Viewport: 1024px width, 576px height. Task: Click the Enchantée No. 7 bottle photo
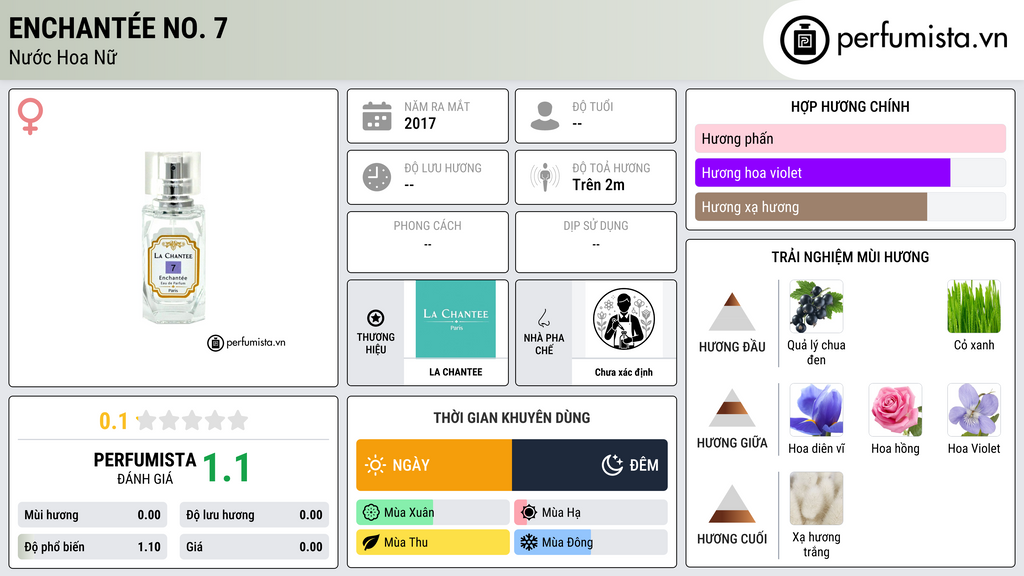coord(173,237)
